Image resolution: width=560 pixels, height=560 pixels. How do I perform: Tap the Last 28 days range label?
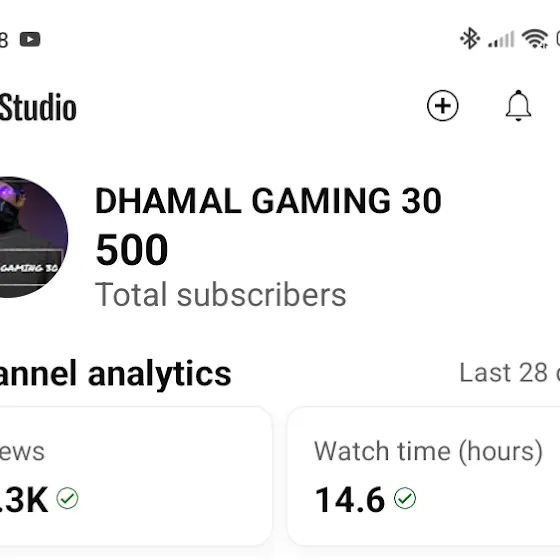coord(510,373)
